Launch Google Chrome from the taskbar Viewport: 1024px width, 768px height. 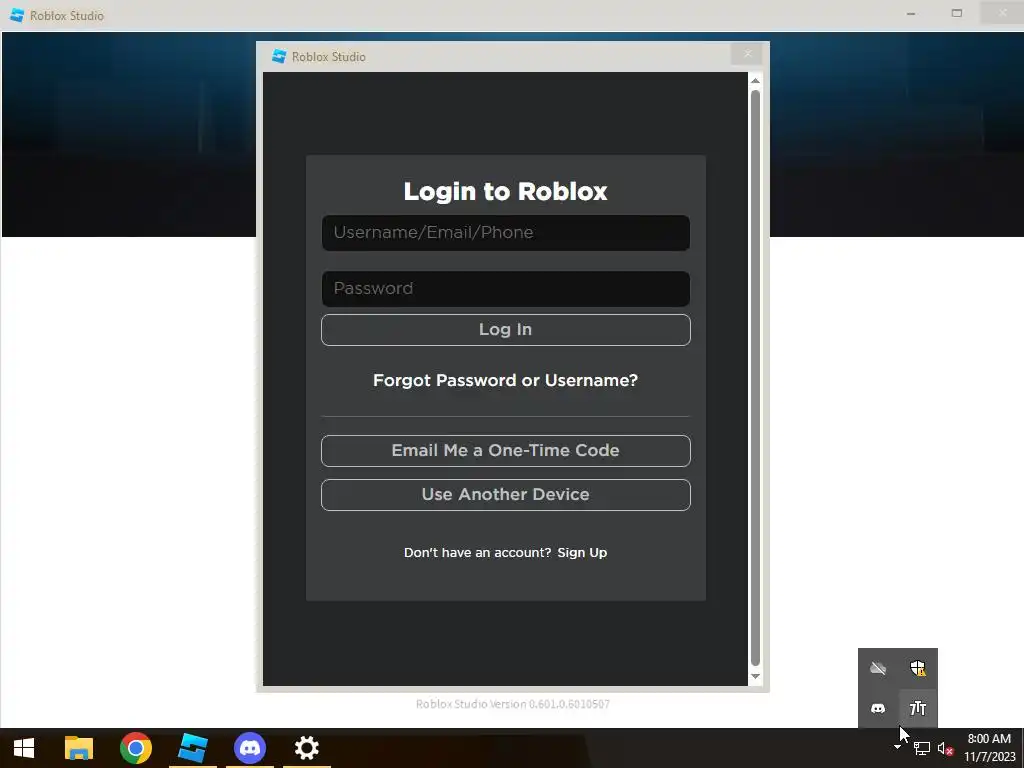(x=136, y=748)
